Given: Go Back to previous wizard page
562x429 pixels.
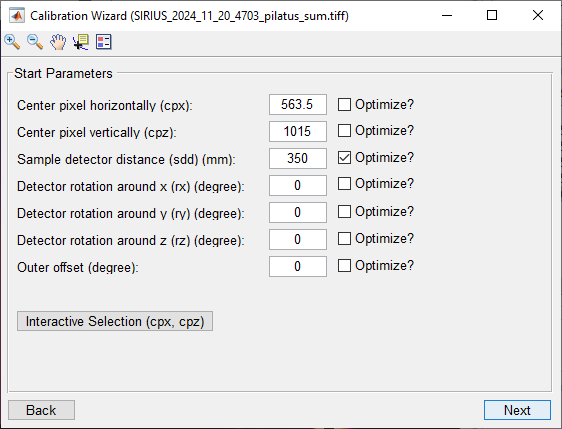Looking at the screenshot, I should click(x=41, y=410).
